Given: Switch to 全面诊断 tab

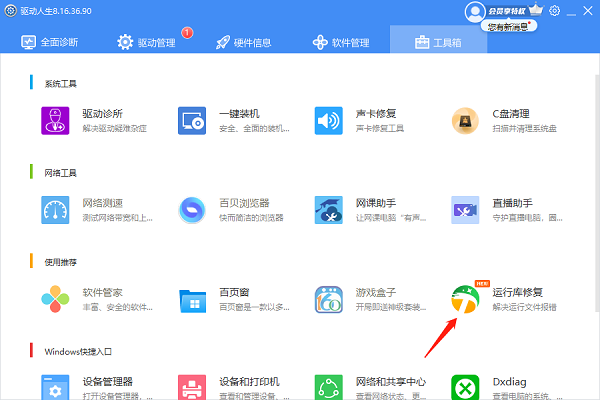Looking at the screenshot, I should (x=49, y=42).
